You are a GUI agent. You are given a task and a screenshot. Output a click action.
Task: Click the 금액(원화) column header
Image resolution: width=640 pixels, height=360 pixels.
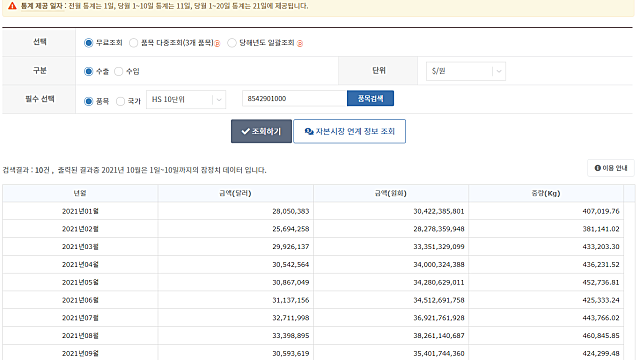click(x=391, y=193)
